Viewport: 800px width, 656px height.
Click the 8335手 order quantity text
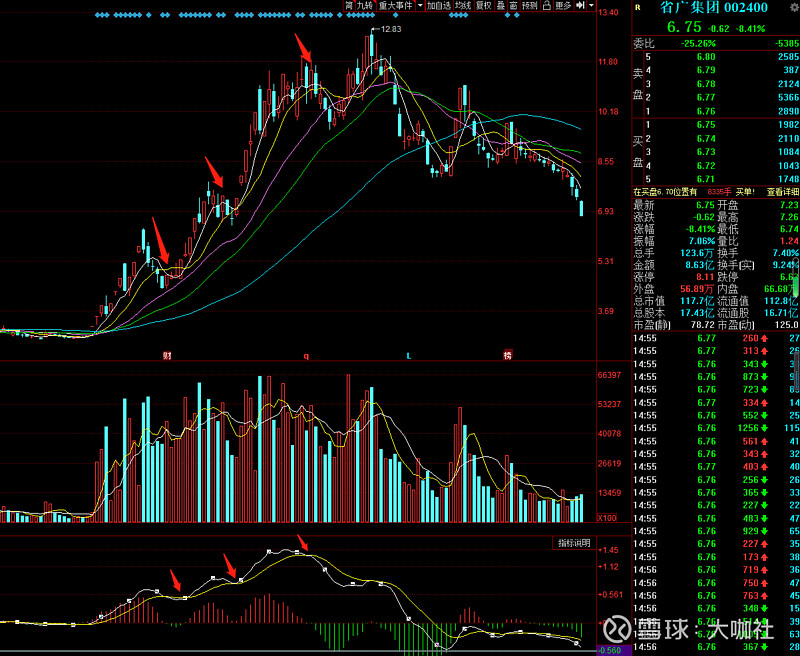719,192
